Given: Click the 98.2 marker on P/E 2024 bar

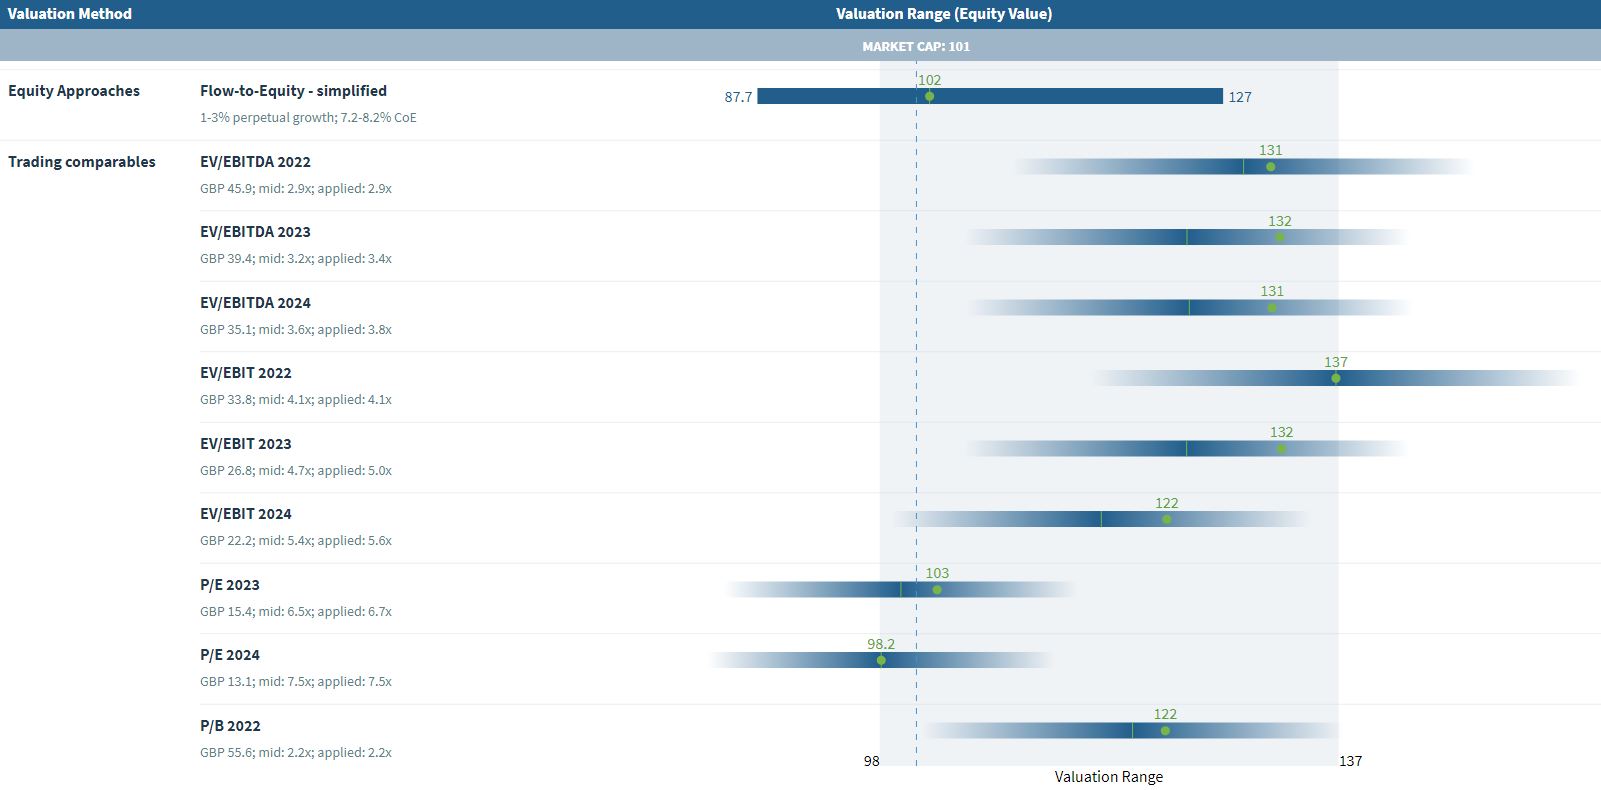Looking at the screenshot, I should [x=881, y=660].
